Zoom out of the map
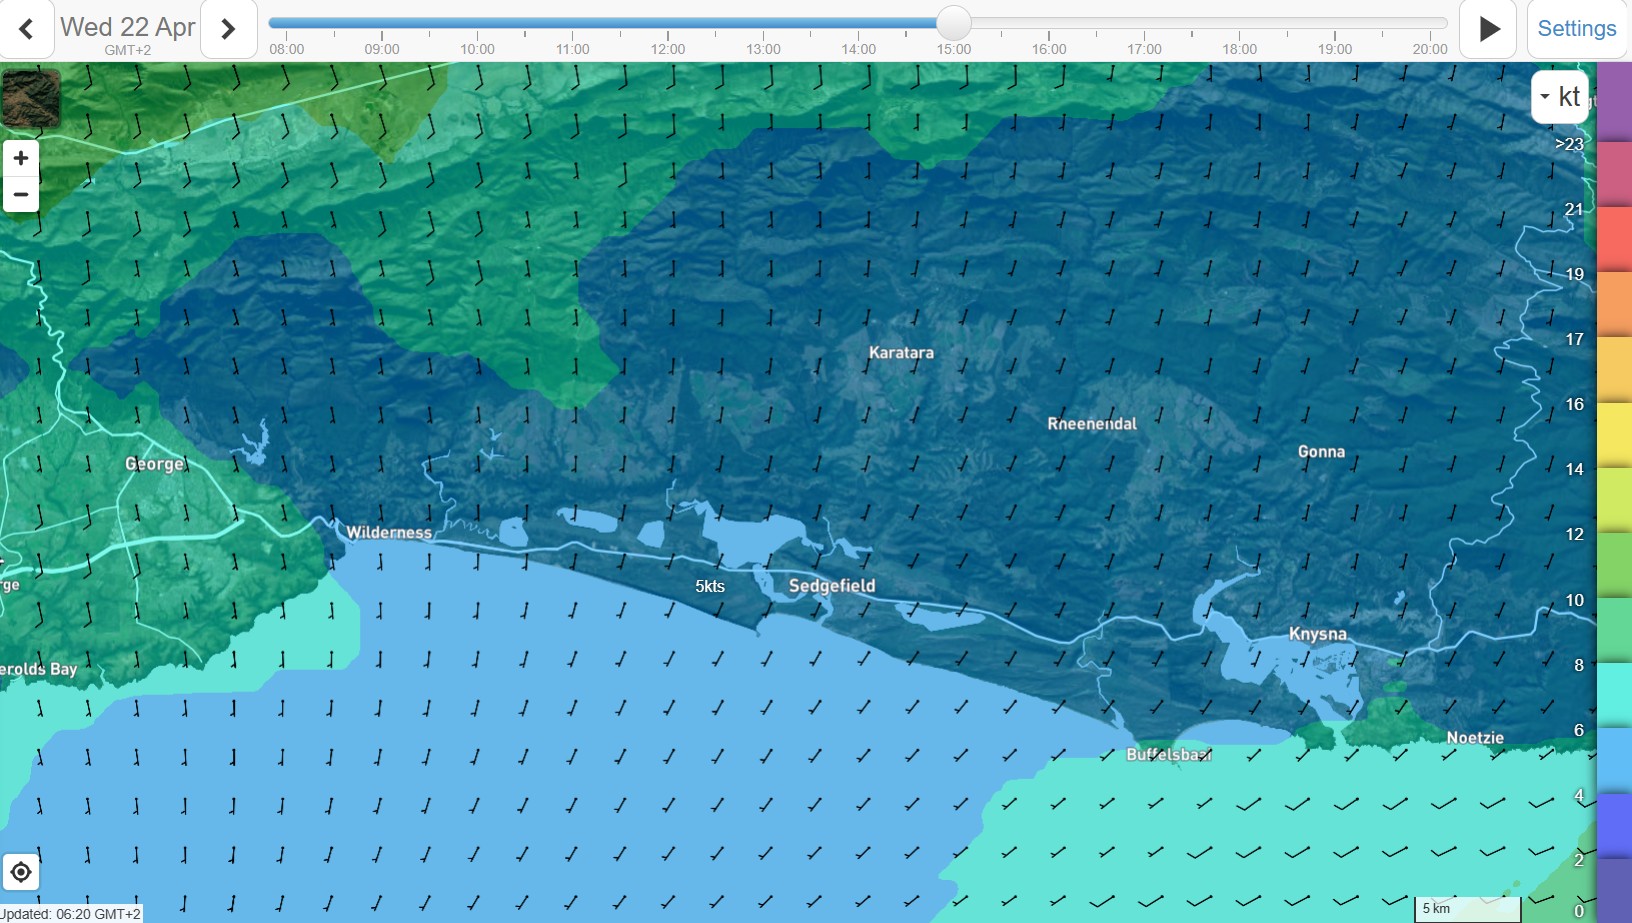Image resolution: width=1632 pixels, height=923 pixels. coord(21,194)
